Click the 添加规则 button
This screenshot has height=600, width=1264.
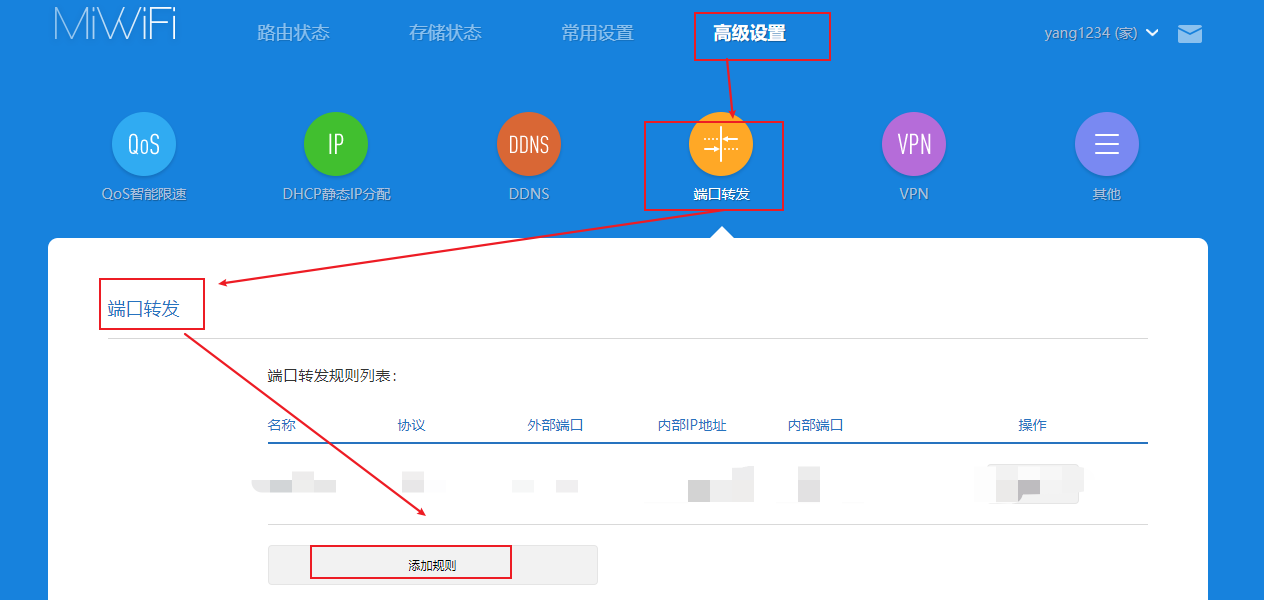point(432,565)
